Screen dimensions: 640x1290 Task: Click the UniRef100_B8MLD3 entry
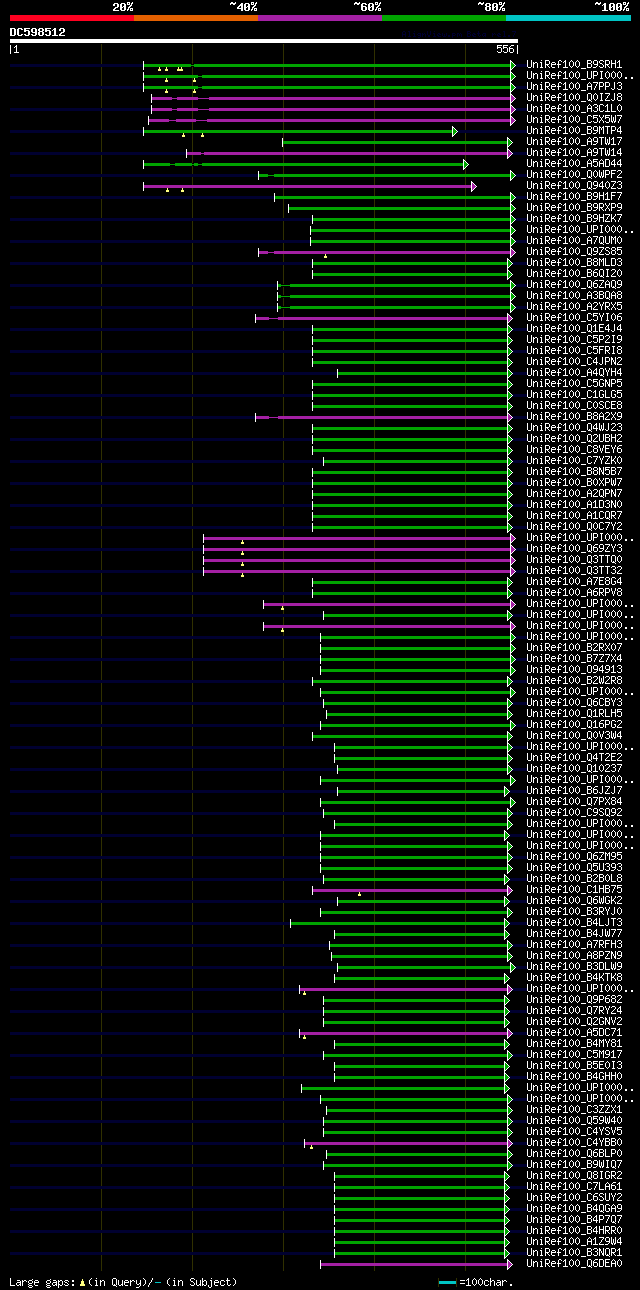pyautogui.click(x=574, y=263)
